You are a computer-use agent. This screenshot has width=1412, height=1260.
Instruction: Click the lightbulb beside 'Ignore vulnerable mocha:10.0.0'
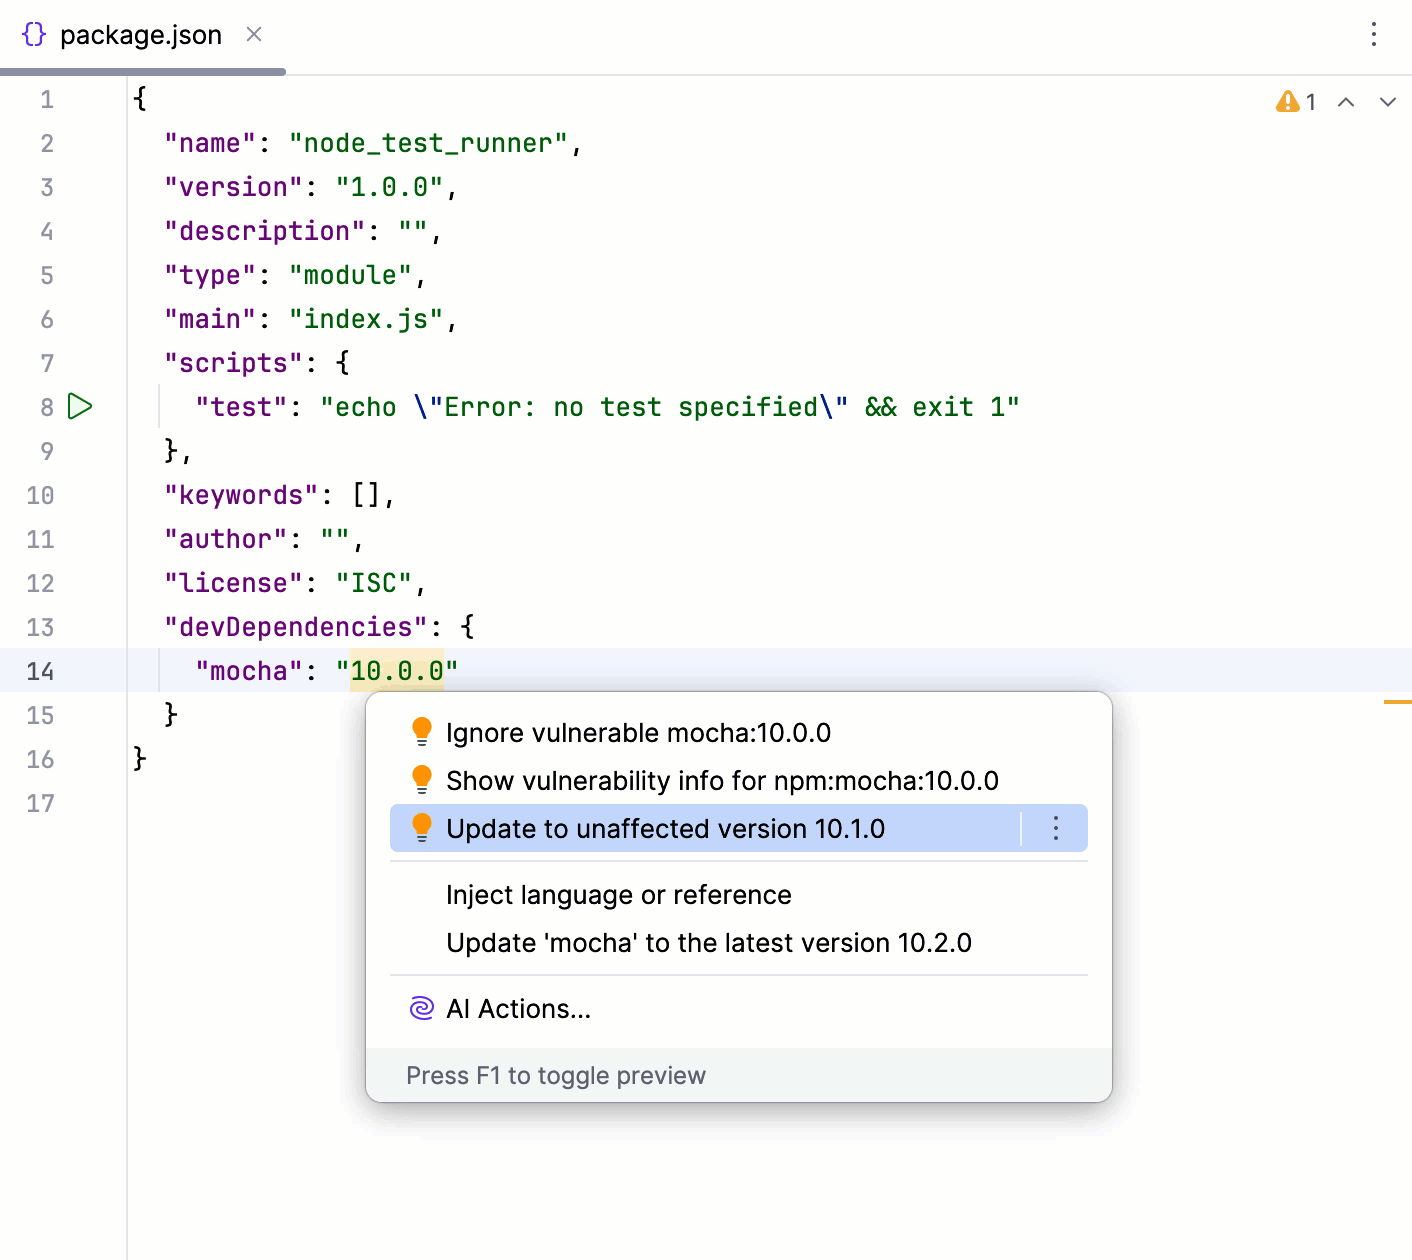pyautogui.click(x=421, y=731)
